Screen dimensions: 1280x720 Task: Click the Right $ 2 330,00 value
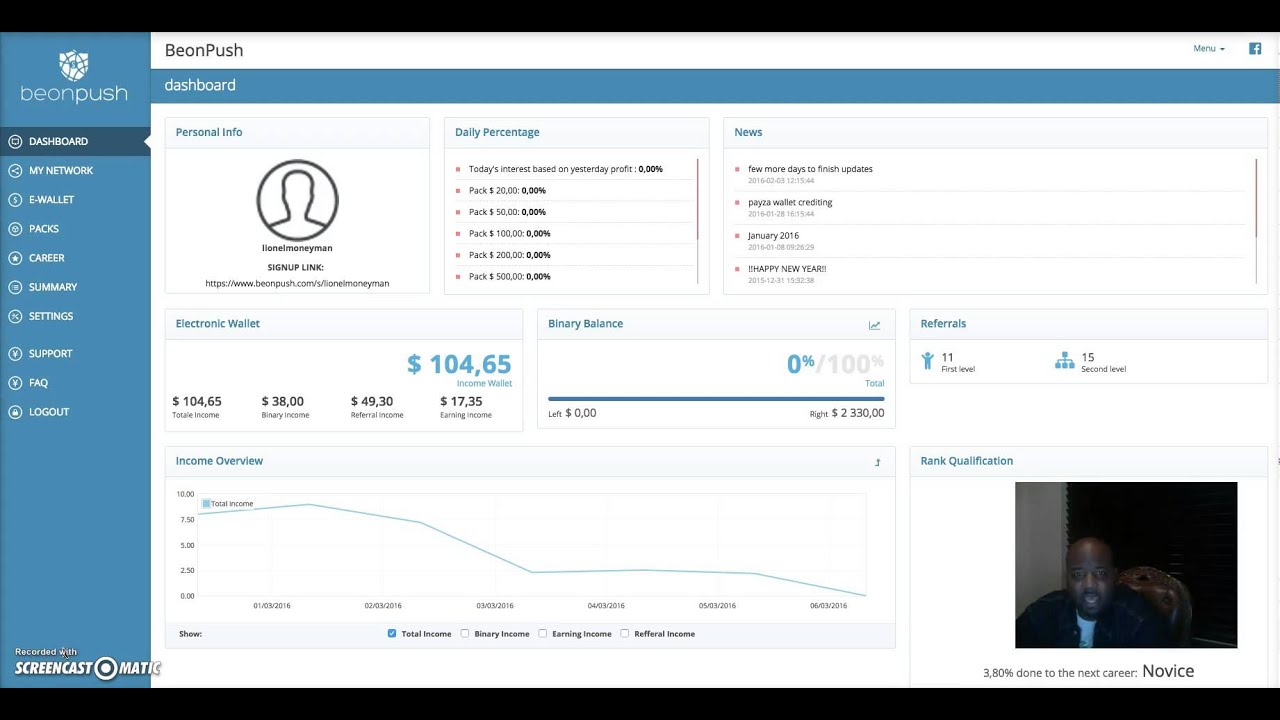coord(858,413)
